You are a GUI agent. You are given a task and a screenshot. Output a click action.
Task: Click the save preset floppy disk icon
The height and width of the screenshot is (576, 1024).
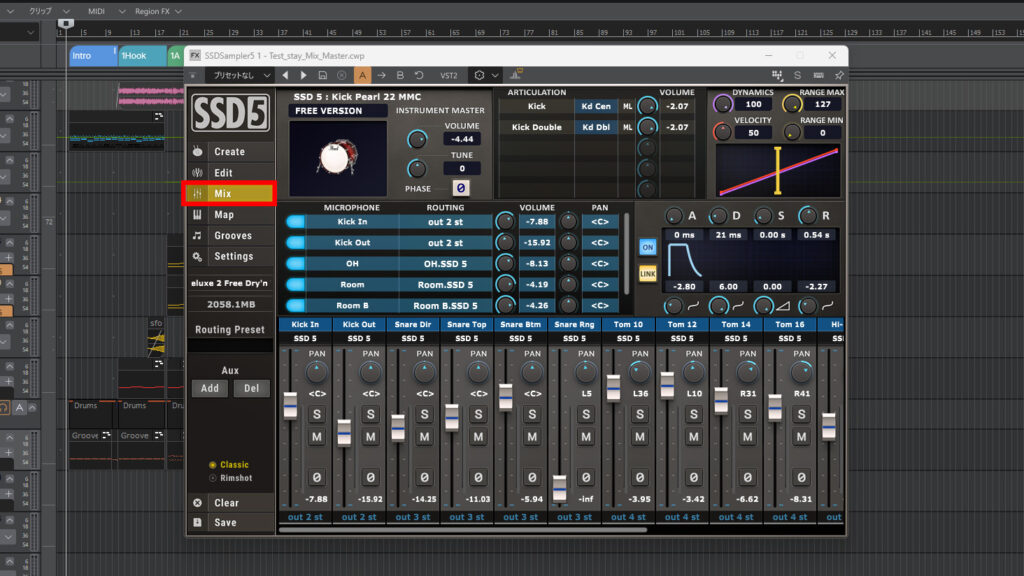pyautogui.click(x=322, y=75)
